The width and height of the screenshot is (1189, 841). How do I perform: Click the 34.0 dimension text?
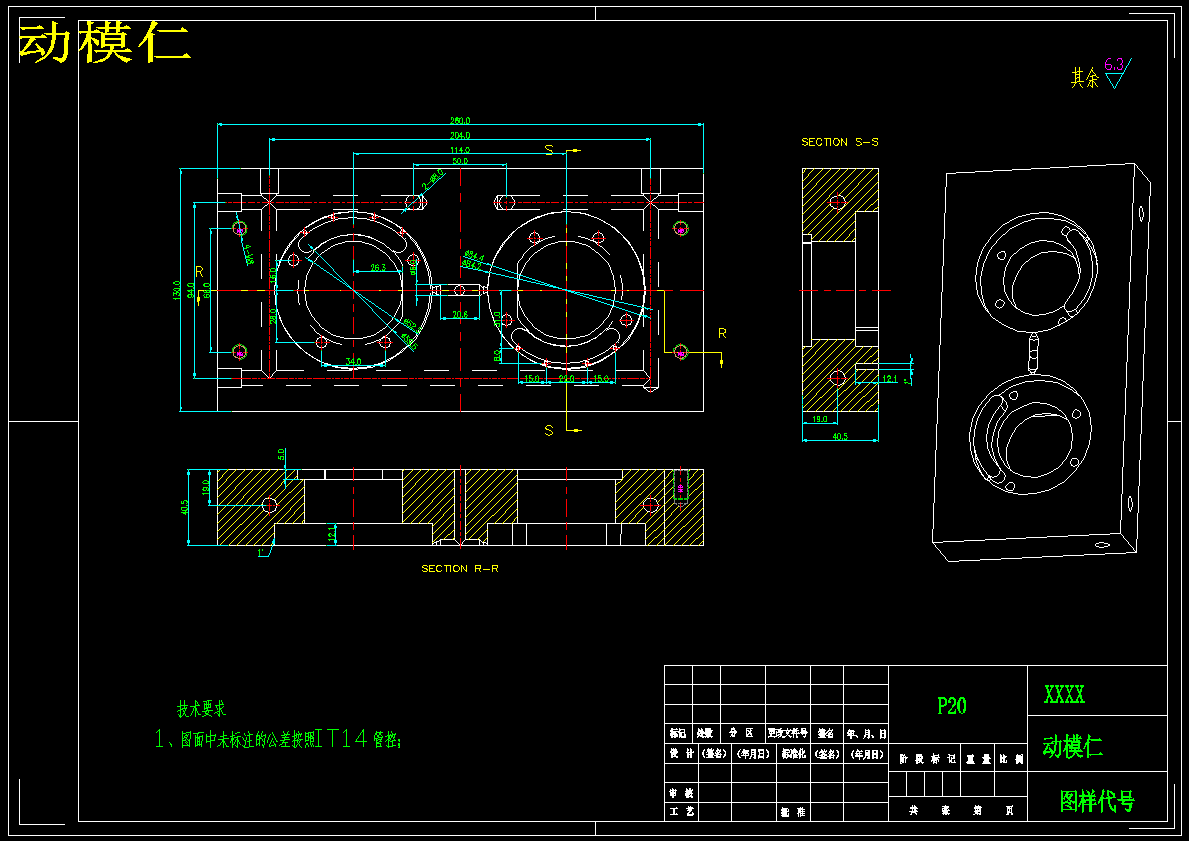(353, 362)
